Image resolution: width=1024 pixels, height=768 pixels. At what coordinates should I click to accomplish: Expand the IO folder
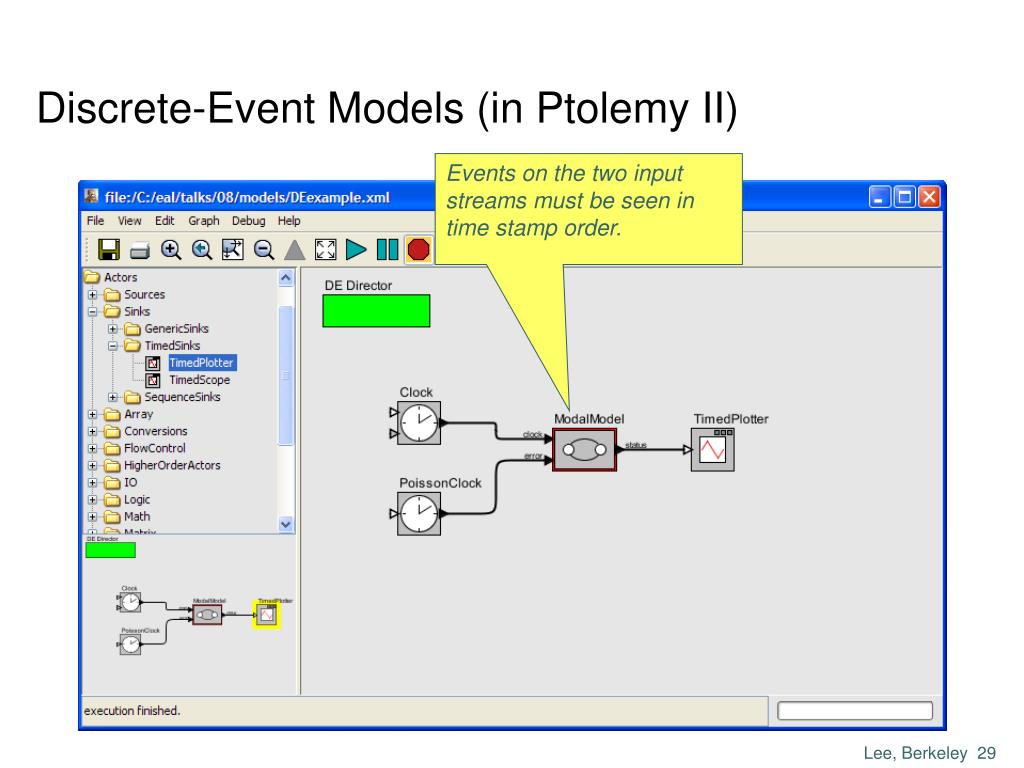(93, 483)
